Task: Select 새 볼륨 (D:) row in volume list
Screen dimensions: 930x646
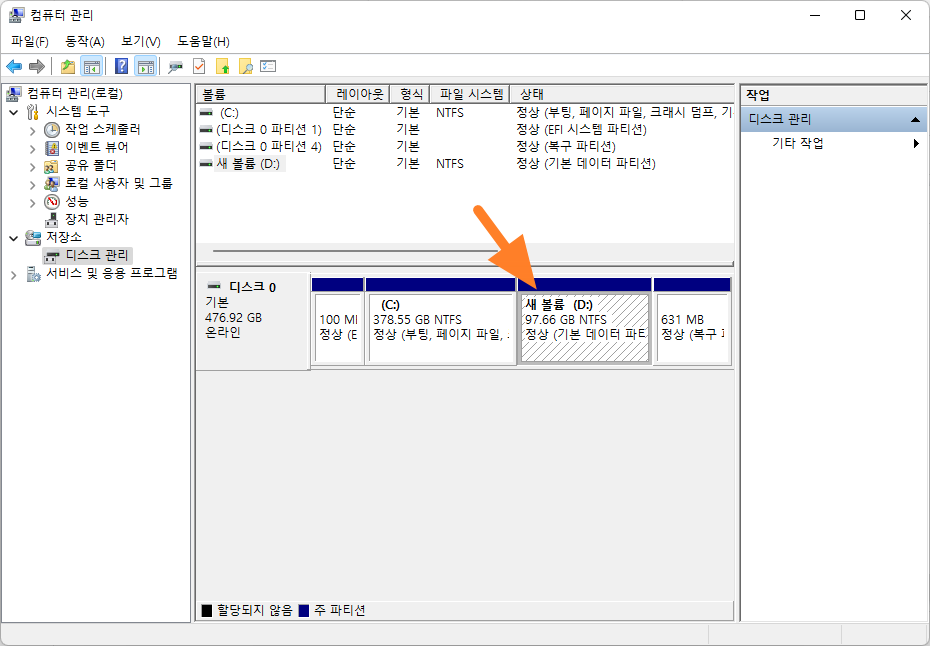Action: point(465,164)
